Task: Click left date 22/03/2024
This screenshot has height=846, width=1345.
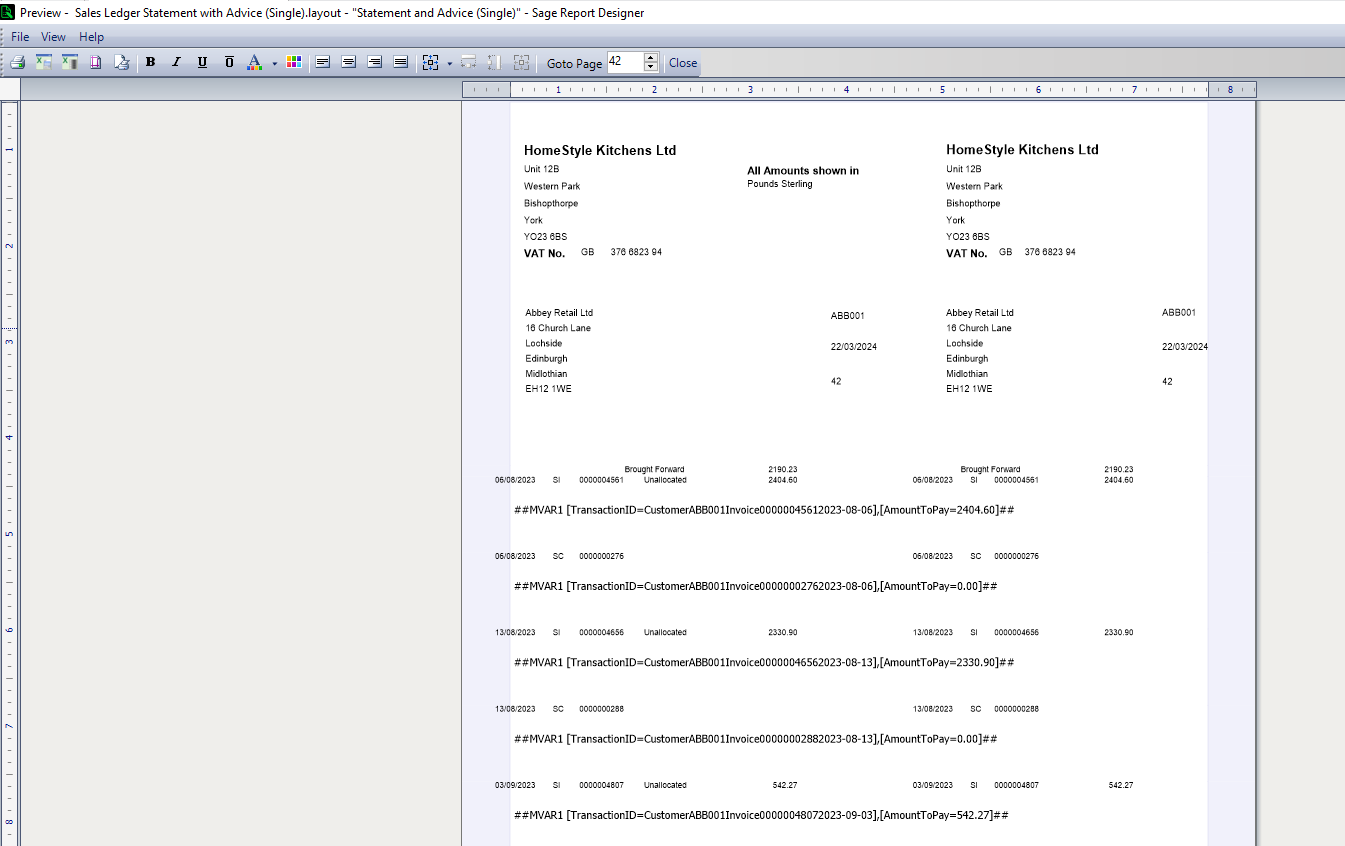Action: coord(854,347)
